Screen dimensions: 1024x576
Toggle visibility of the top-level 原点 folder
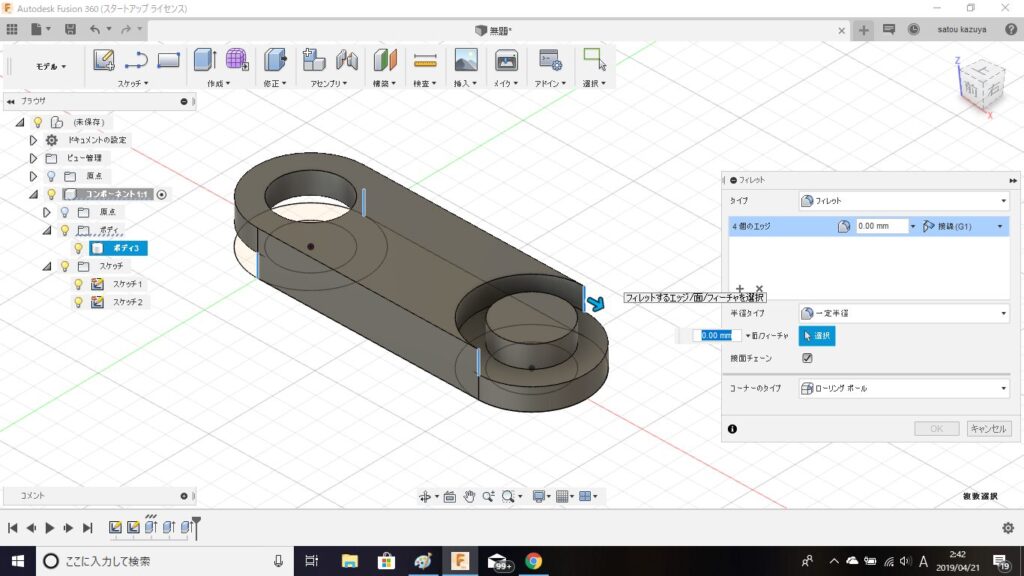[x=51, y=176]
